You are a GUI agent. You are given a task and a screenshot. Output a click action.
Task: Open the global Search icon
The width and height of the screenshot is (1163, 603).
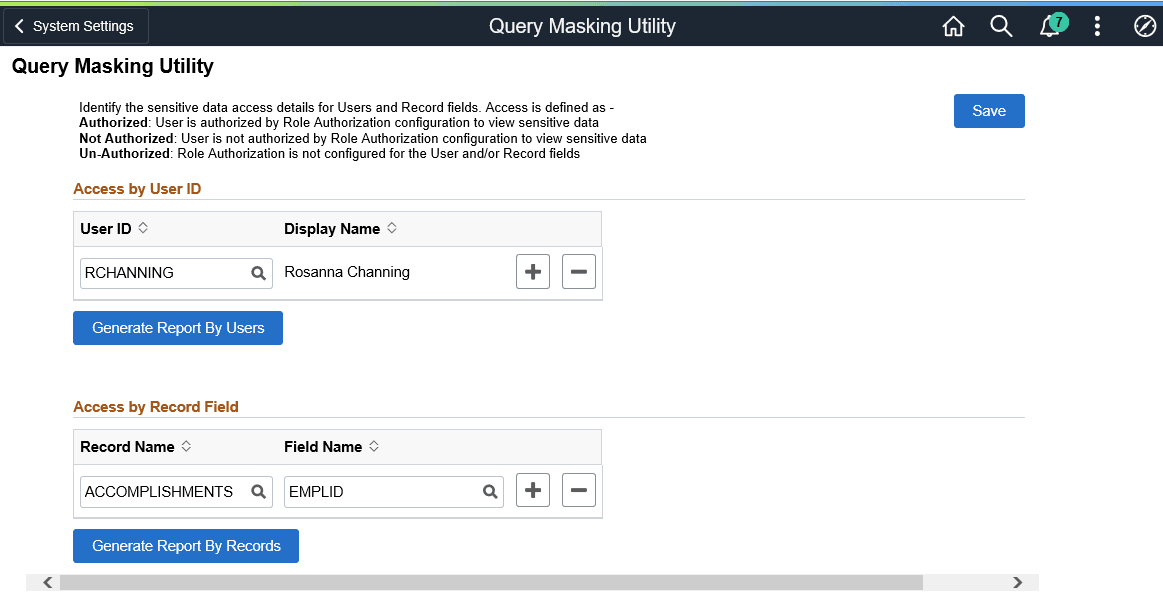coord(1001,26)
